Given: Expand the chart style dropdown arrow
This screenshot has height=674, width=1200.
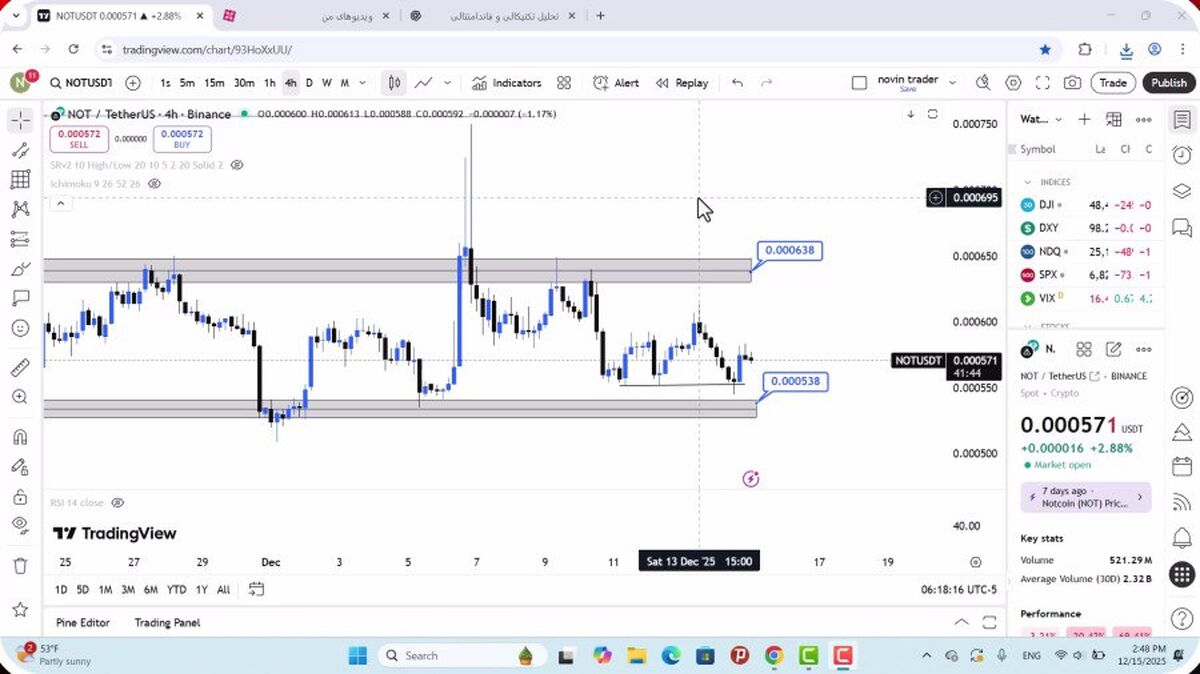Looking at the screenshot, I should point(447,83).
